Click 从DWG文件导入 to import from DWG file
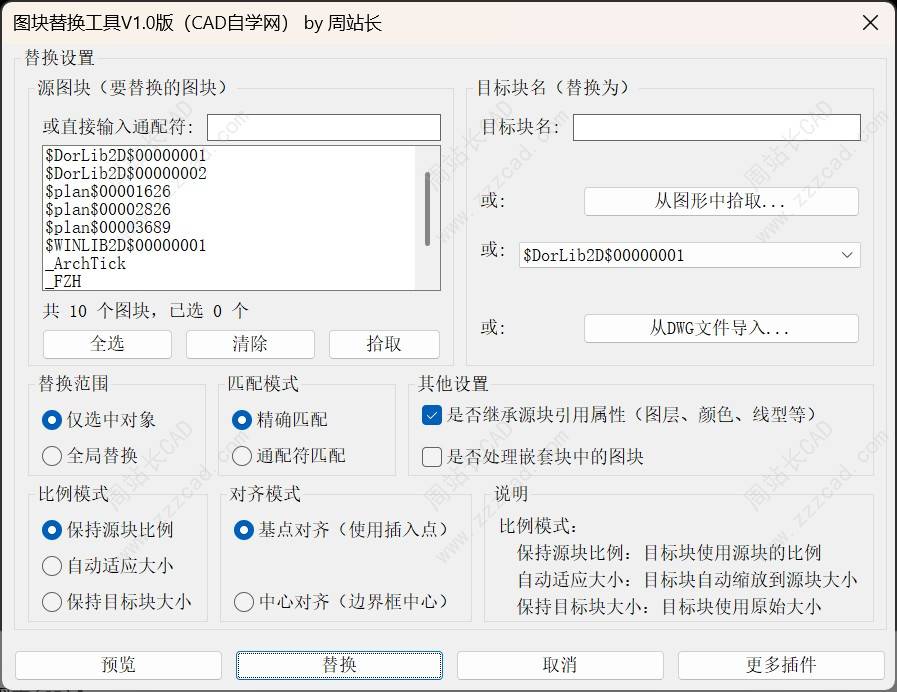 [x=721, y=328]
